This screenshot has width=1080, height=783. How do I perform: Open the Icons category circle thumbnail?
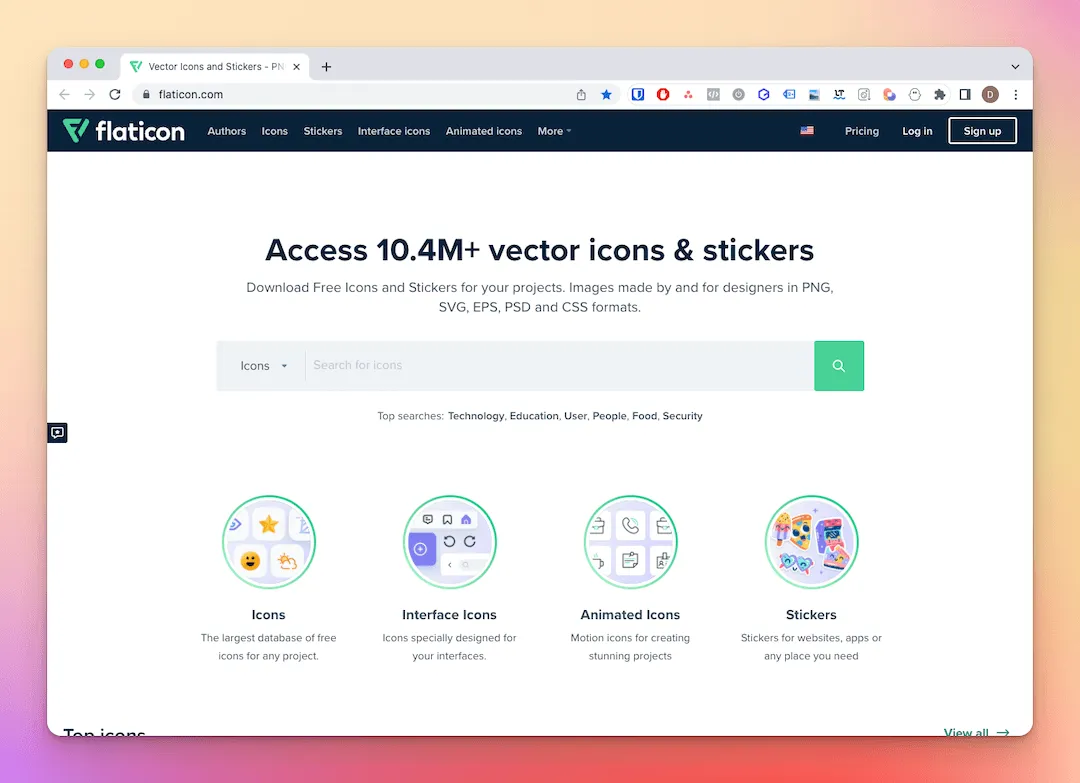269,542
